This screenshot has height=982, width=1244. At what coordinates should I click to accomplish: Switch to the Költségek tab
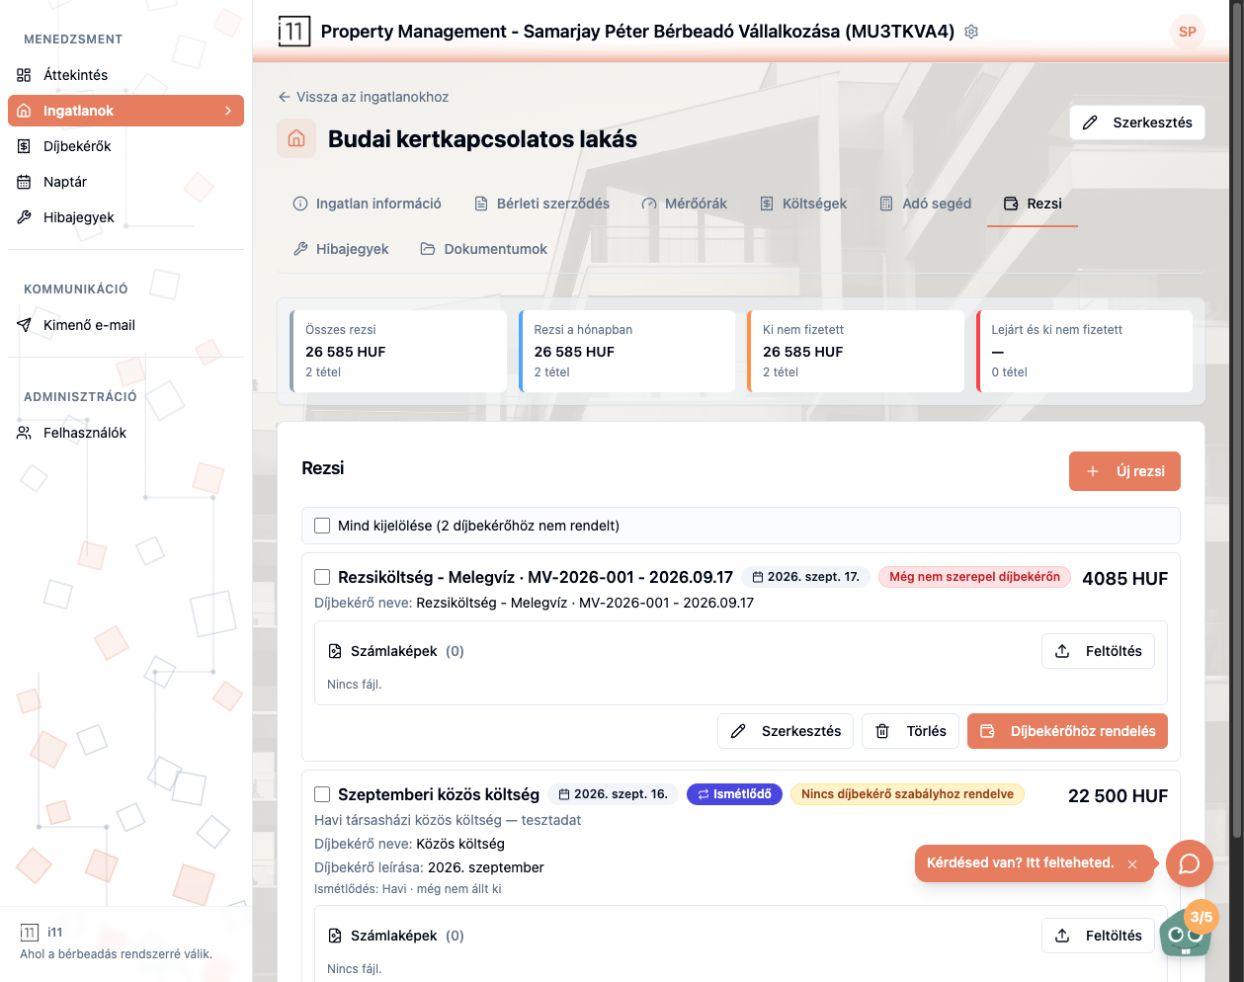click(803, 204)
